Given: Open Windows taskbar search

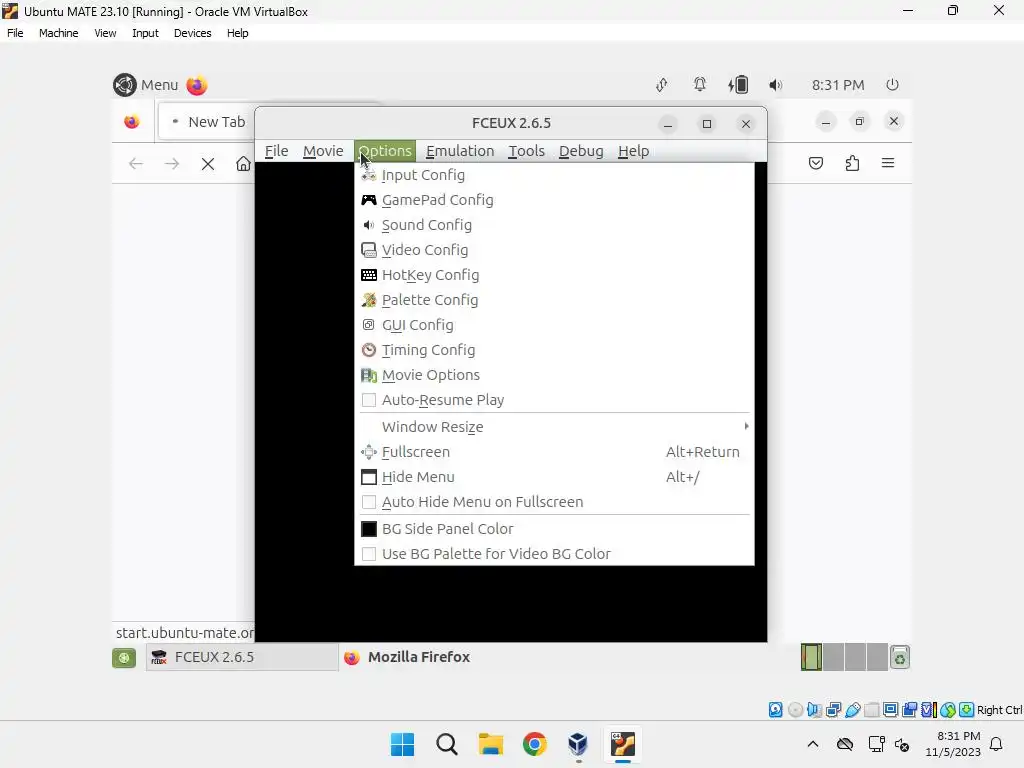Looking at the screenshot, I should coord(447,744).
